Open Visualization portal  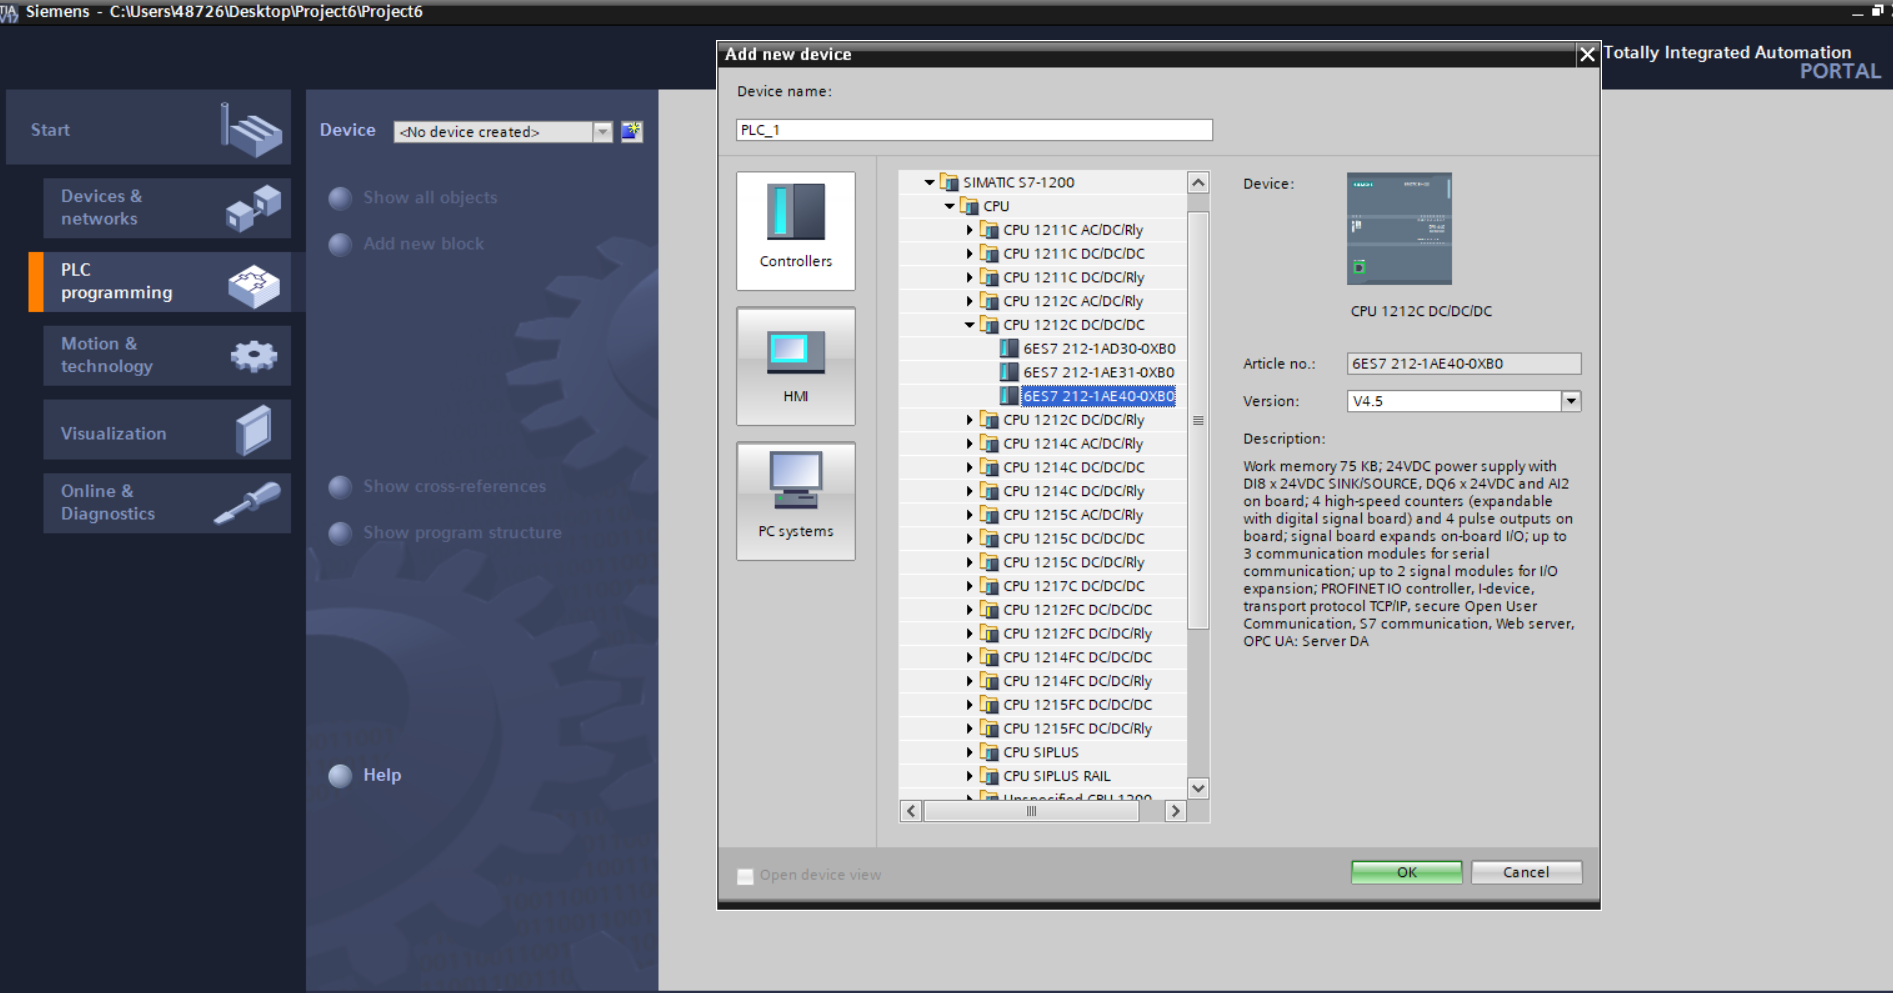(167, 430)
